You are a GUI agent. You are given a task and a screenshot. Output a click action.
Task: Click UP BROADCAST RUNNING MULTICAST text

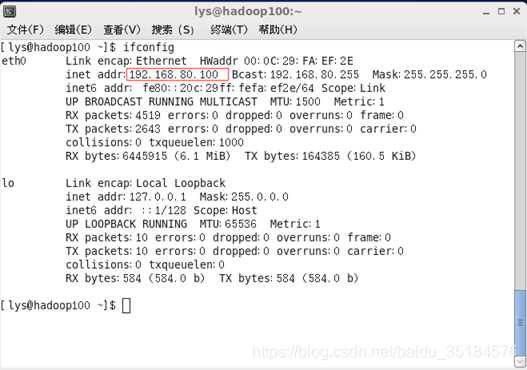coord(161,102)
